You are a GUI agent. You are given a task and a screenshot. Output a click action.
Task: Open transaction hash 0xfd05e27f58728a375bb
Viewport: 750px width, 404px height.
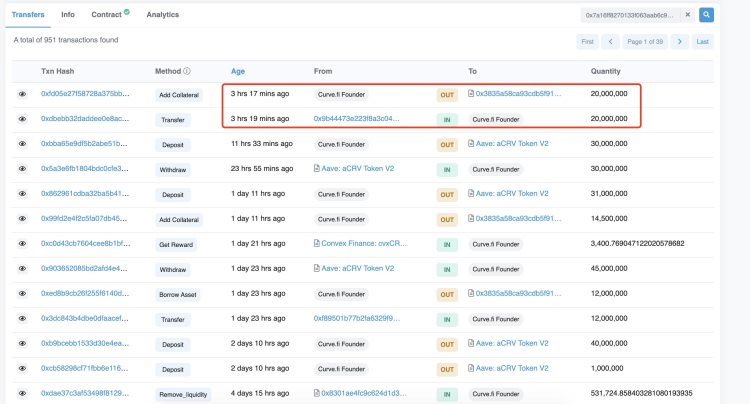[x=84, y=94]
